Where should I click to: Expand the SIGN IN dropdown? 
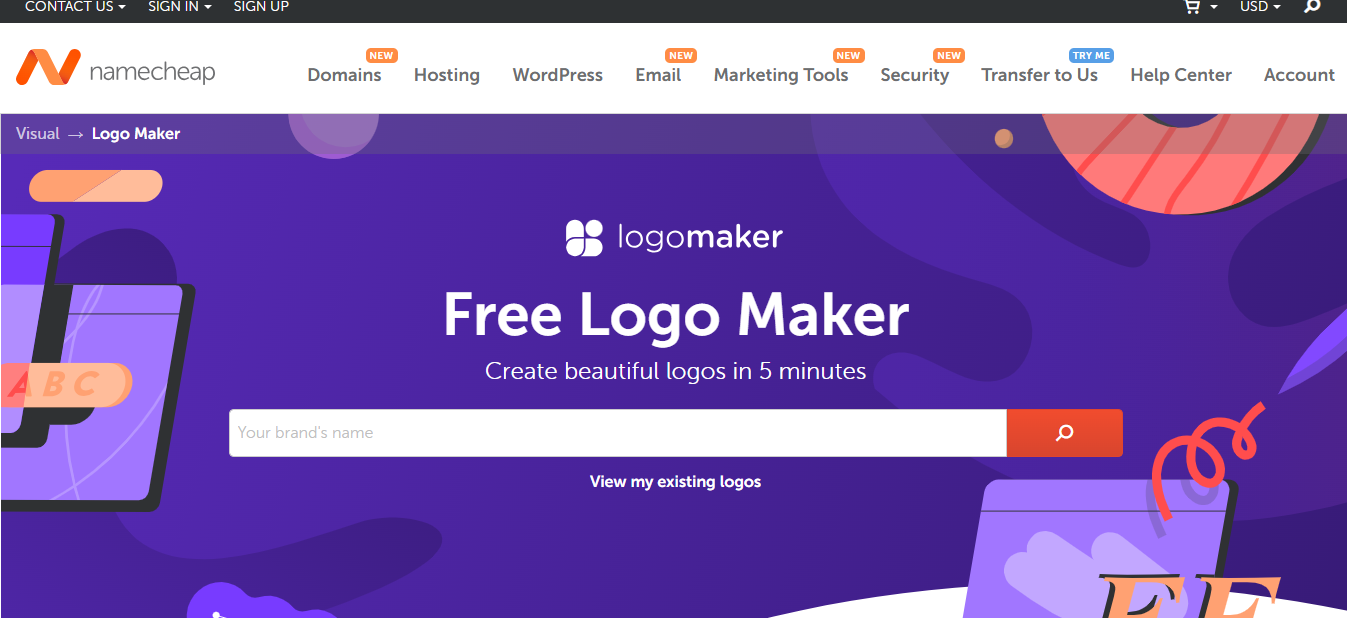click(x=180, y=7)
